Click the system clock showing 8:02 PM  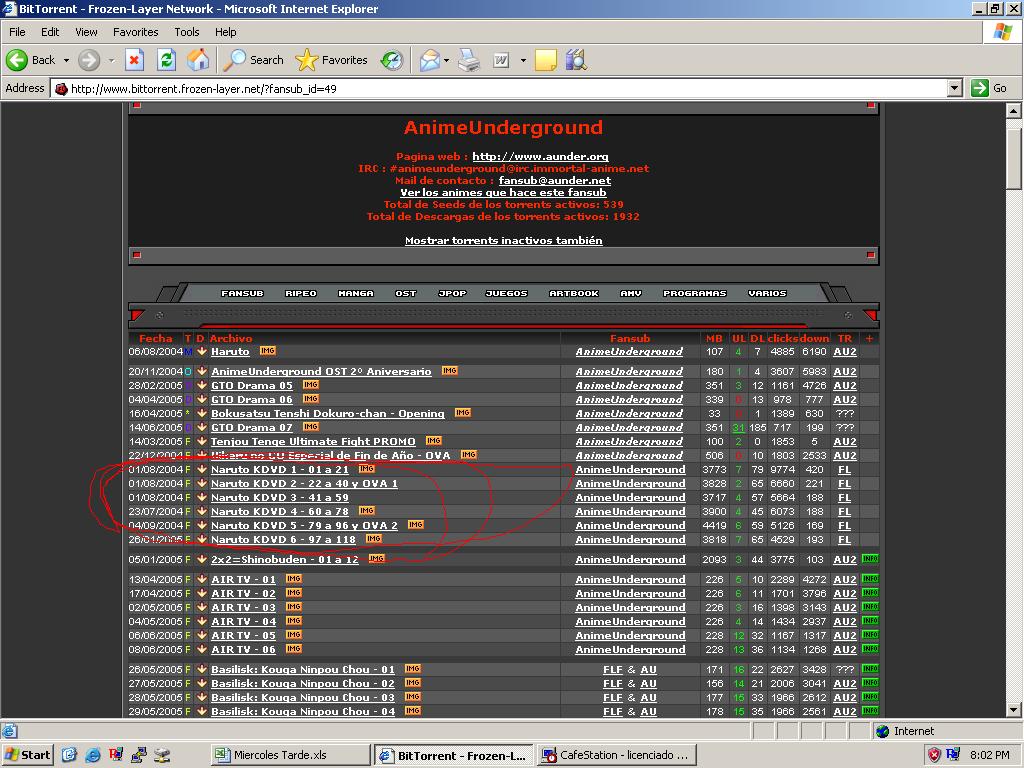click(x=990, y=755)
